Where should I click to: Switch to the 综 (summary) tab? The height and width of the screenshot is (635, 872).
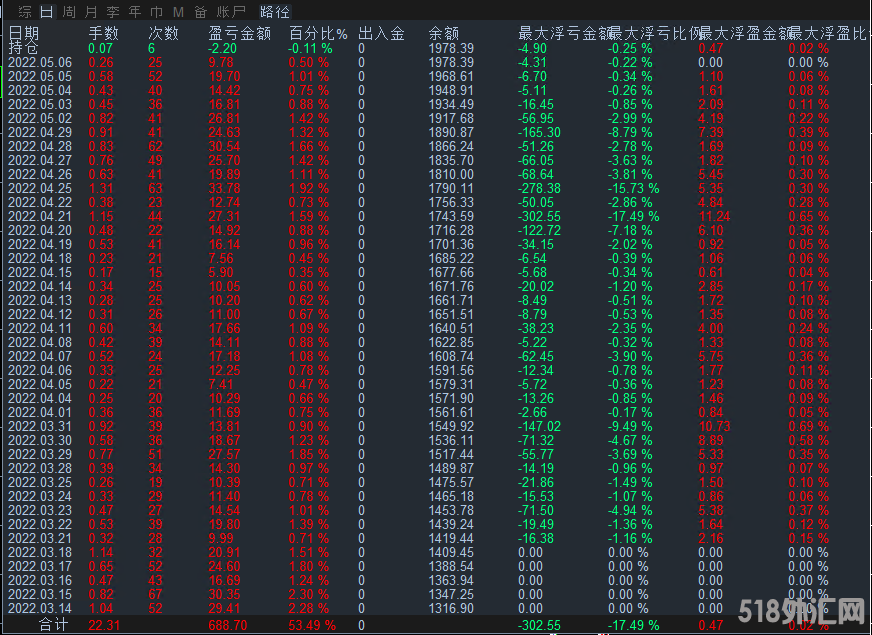[x=25, y=12]
